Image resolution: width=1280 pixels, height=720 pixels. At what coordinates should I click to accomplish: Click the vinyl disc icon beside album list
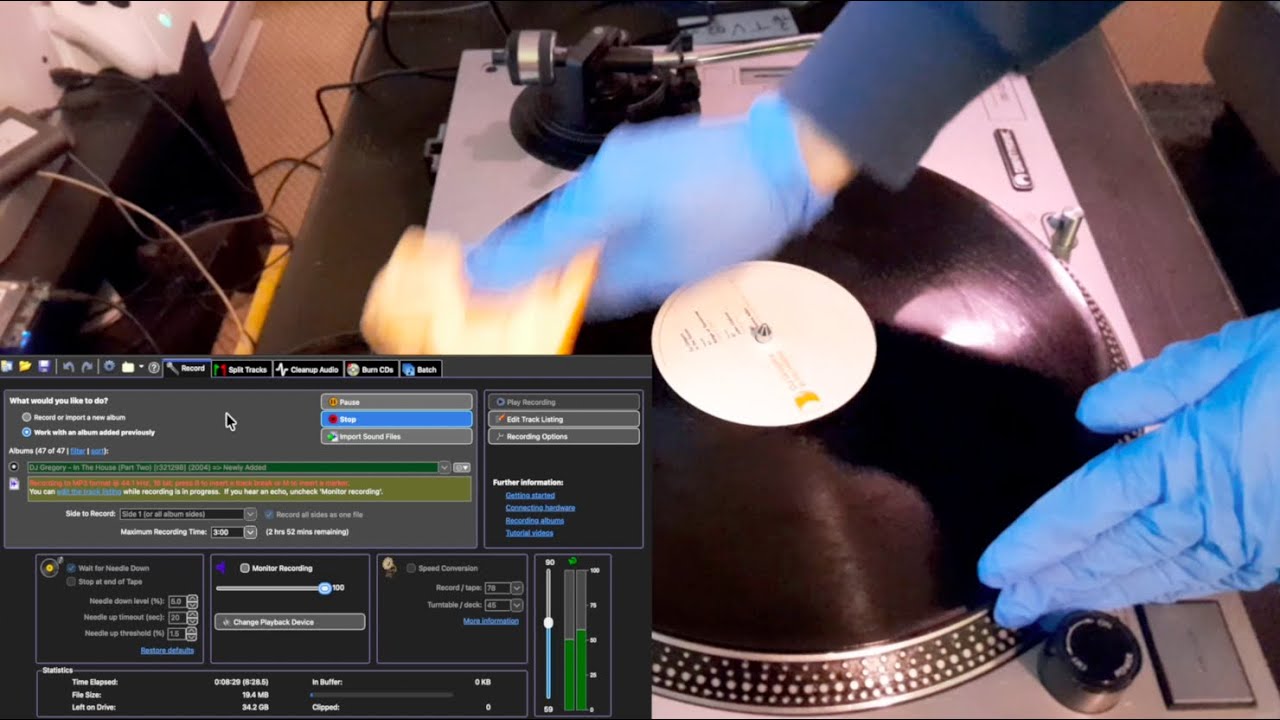point(14,467)
